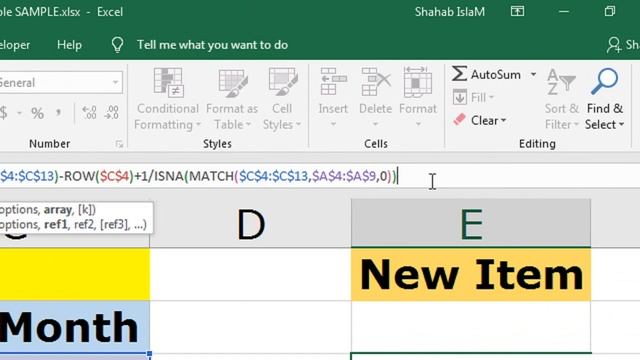Screen dimensions: 640x360
Task: Open Cell Styles gallery
Action: tap(282, 99)
